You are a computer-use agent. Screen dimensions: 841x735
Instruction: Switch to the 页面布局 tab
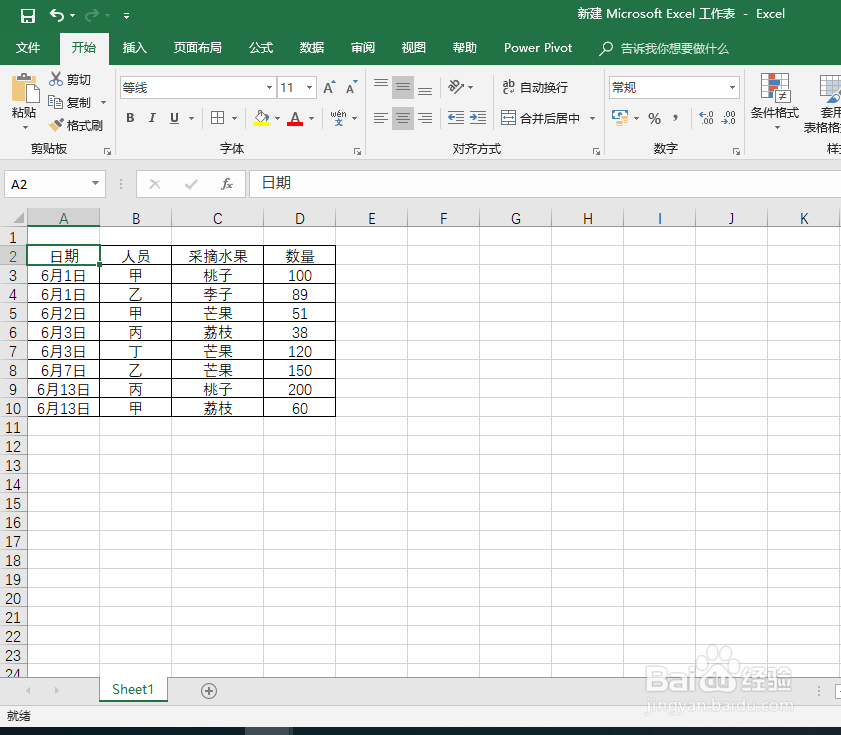pos(197,48)
